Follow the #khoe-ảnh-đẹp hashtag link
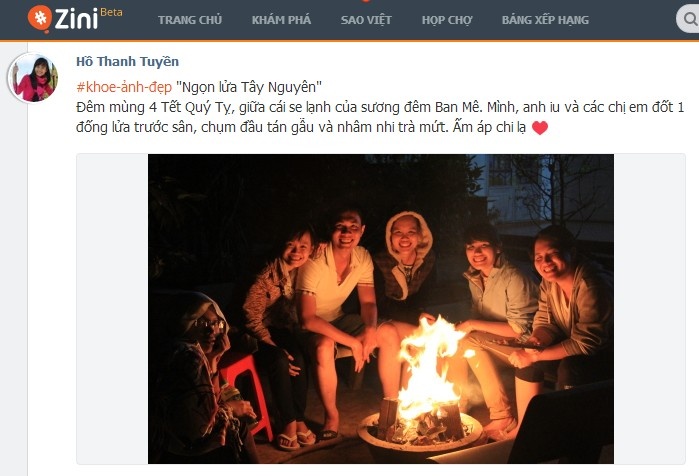The image size is (699, 476). click(x=124, y=87)
